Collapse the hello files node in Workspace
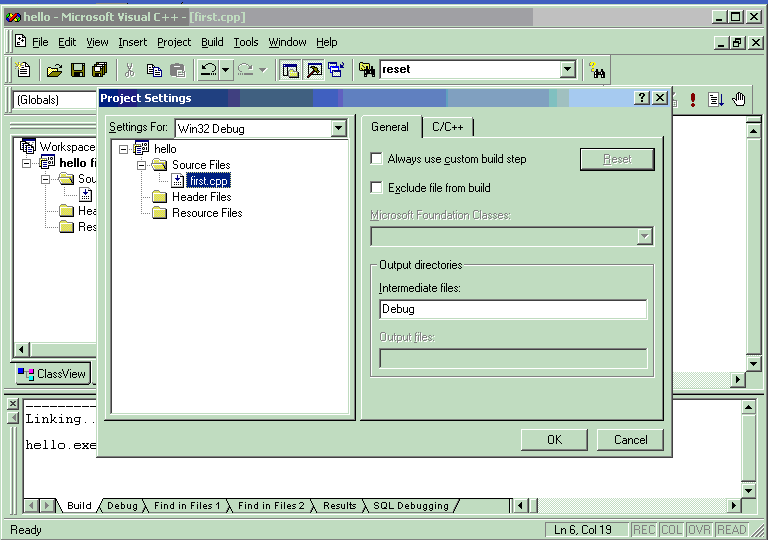The height and width of the screenshot is (540, 768). [x=26, y=163]
